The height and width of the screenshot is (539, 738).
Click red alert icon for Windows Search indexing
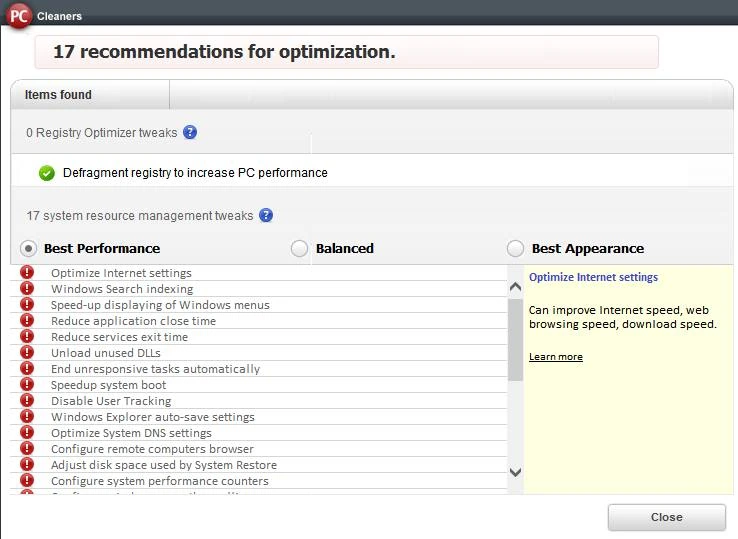(27, 288)
